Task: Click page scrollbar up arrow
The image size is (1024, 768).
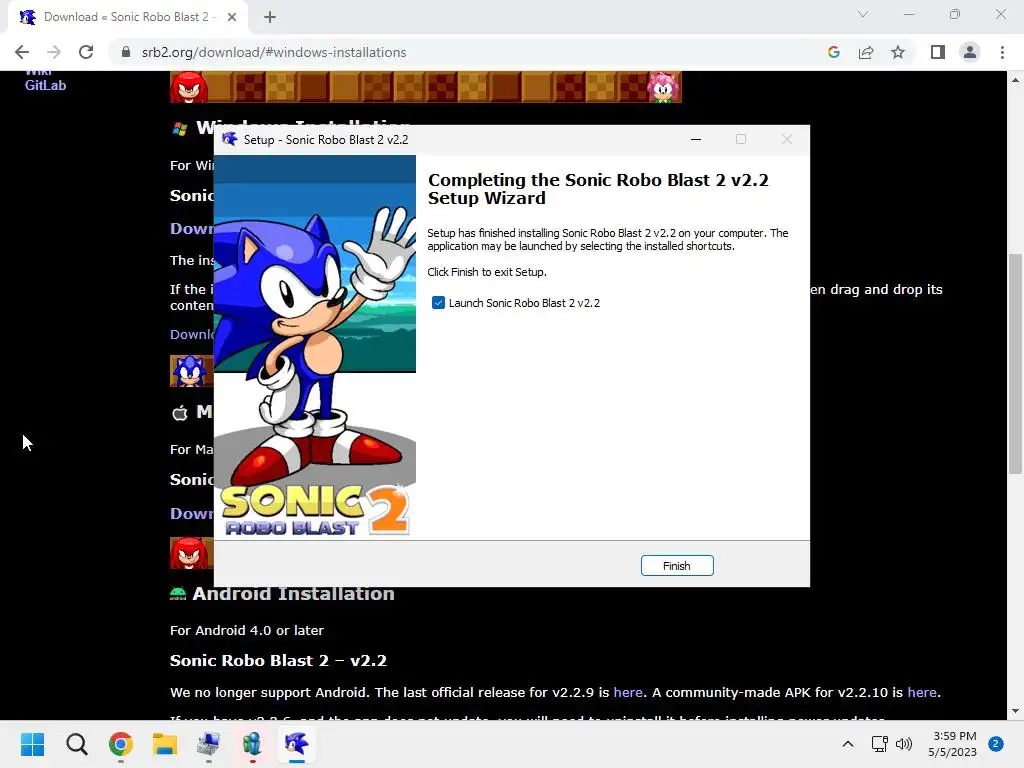Action: pyautogui.click(x=1016, y=80)
